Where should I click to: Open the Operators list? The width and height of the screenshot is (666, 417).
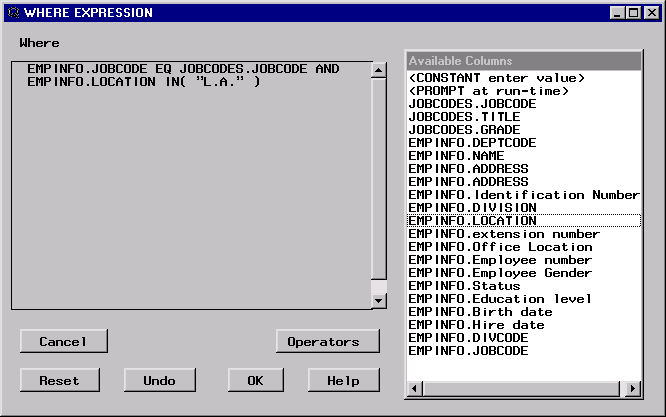(x=327, y=342)
